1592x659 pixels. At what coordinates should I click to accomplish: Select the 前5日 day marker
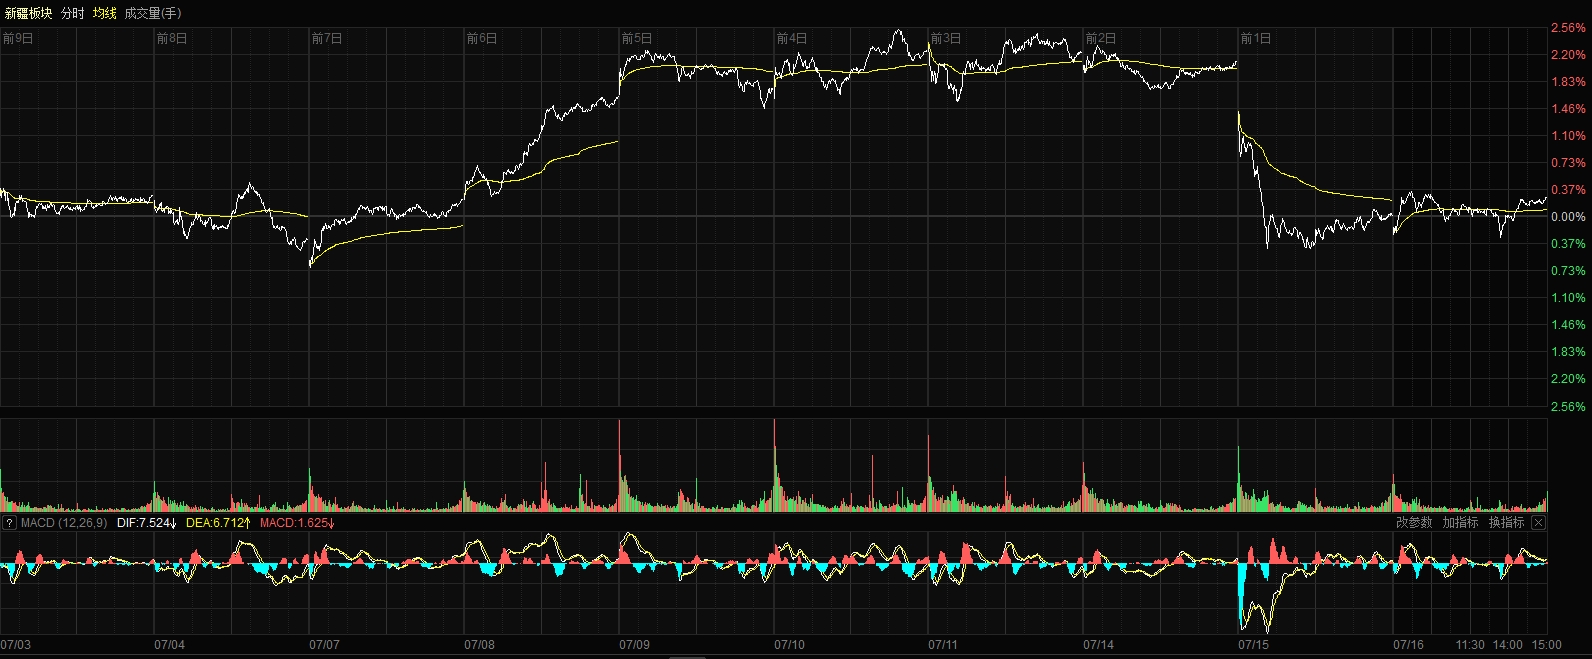click(x=637, y=38)
